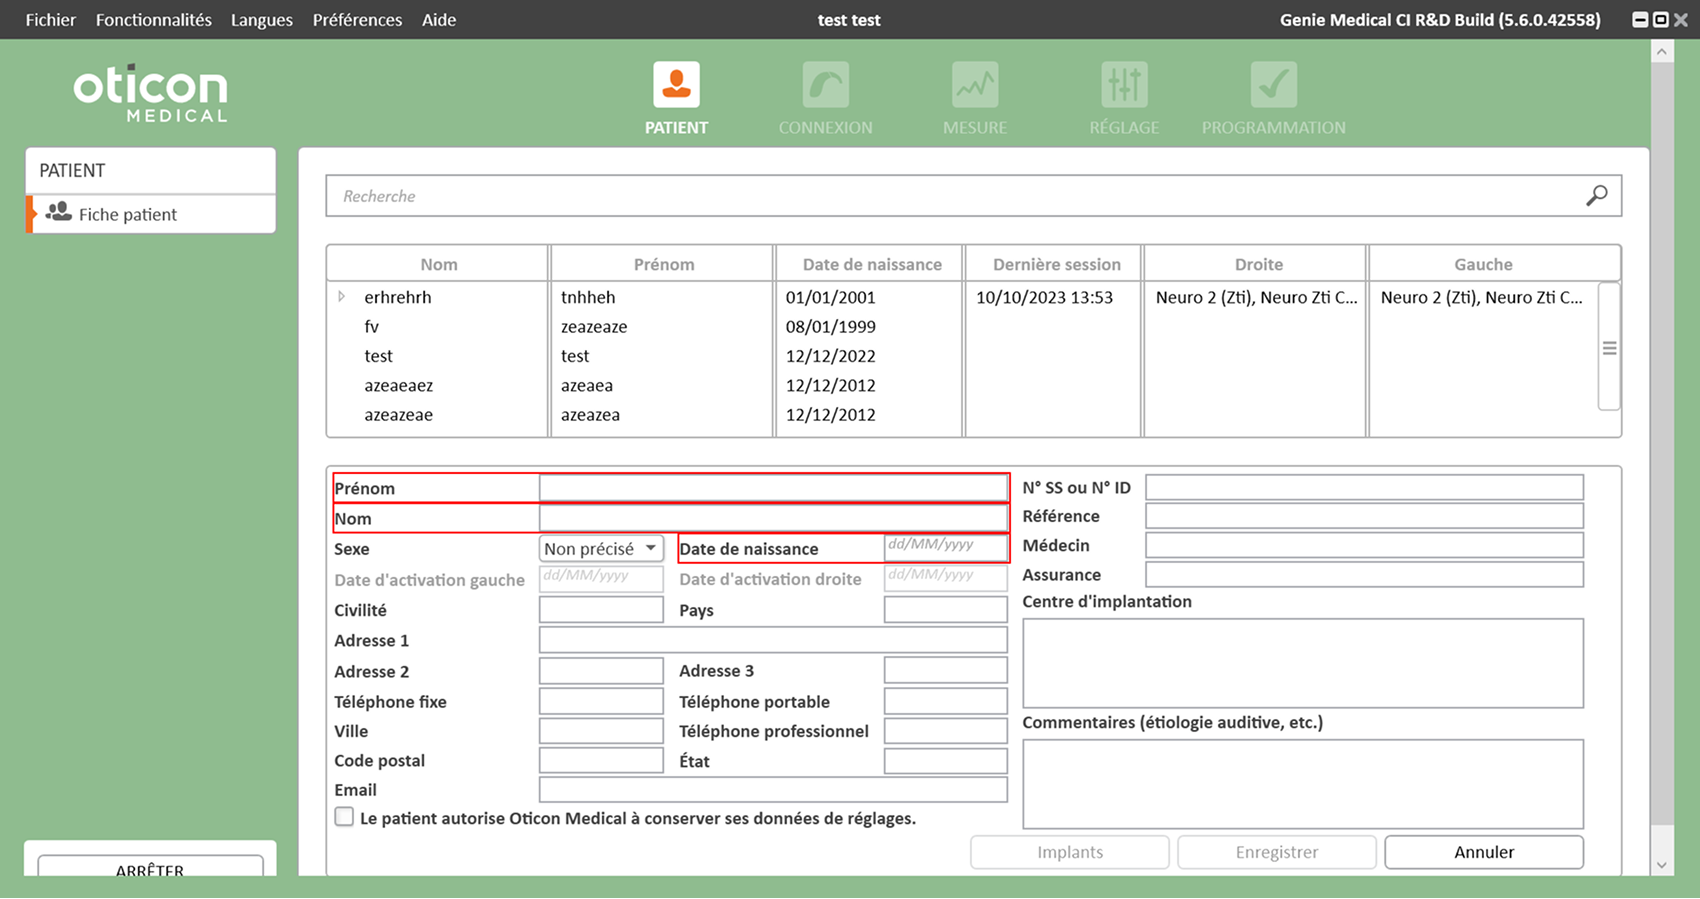Image resolution: width=1700 pixels, height=899 pixels.
Task: Focus the Référence input field
Action: pos(1364,516)
